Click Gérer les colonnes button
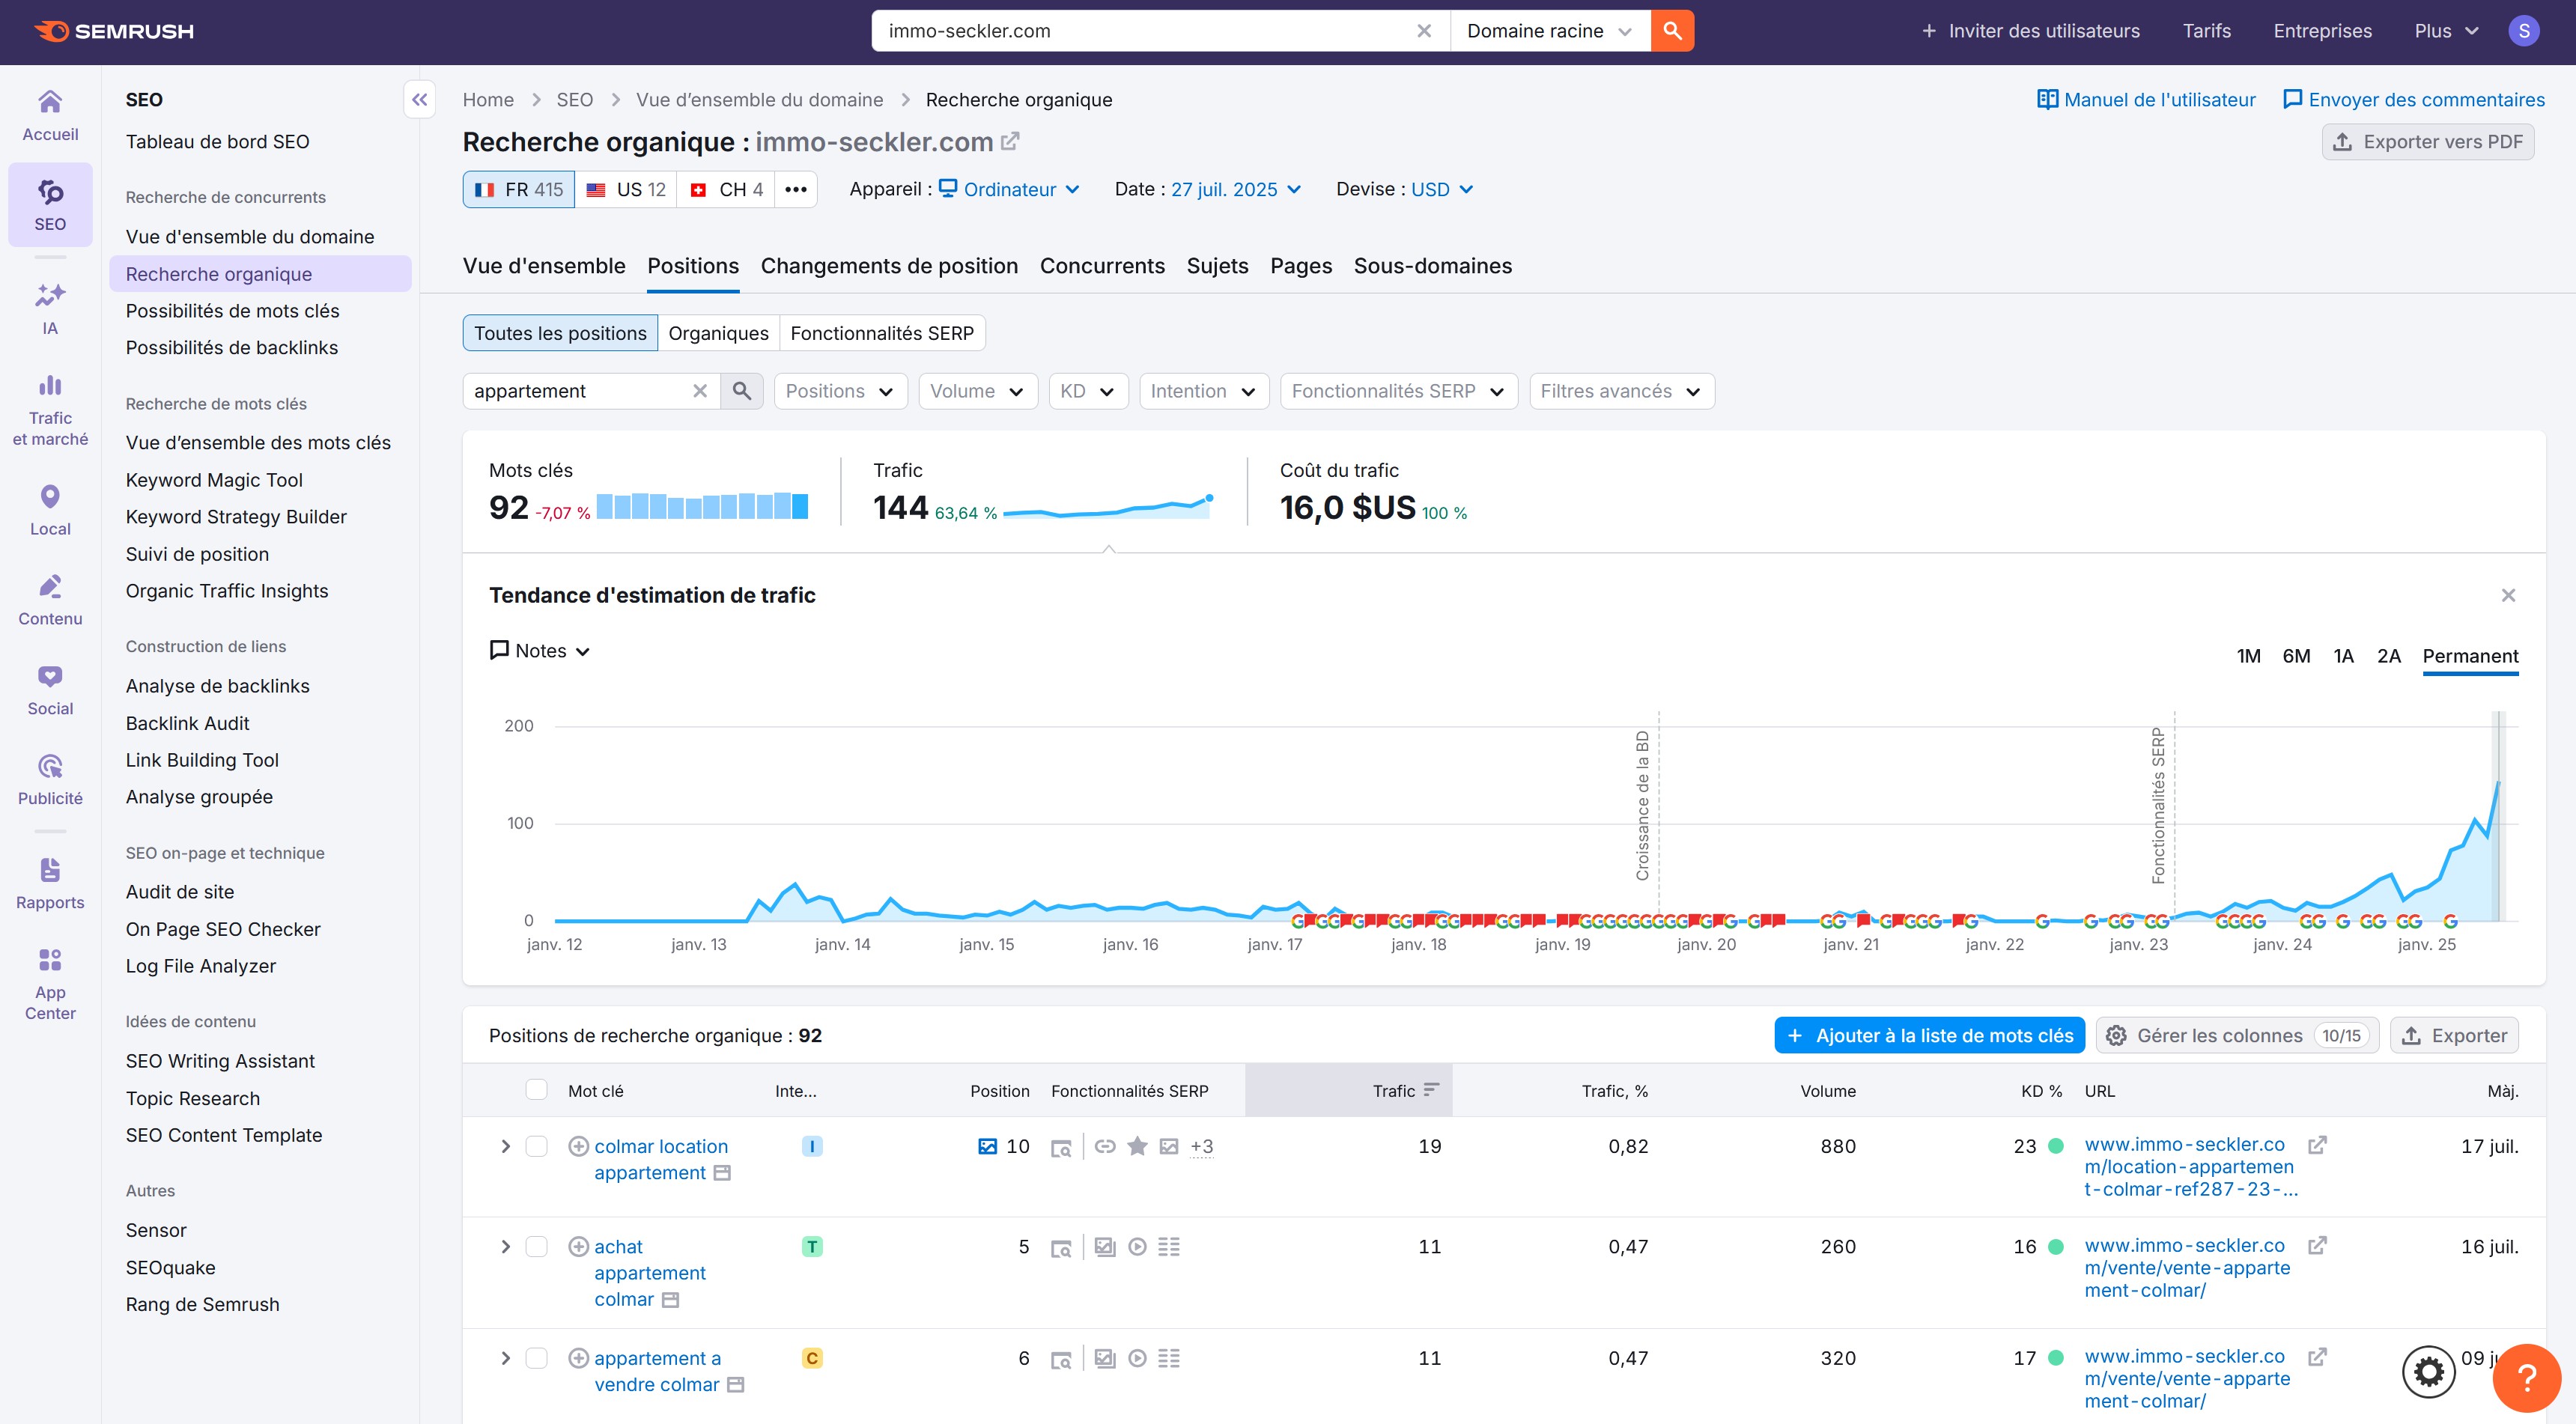This screenshot has height=1424, width=2576. point(2237,1035)
